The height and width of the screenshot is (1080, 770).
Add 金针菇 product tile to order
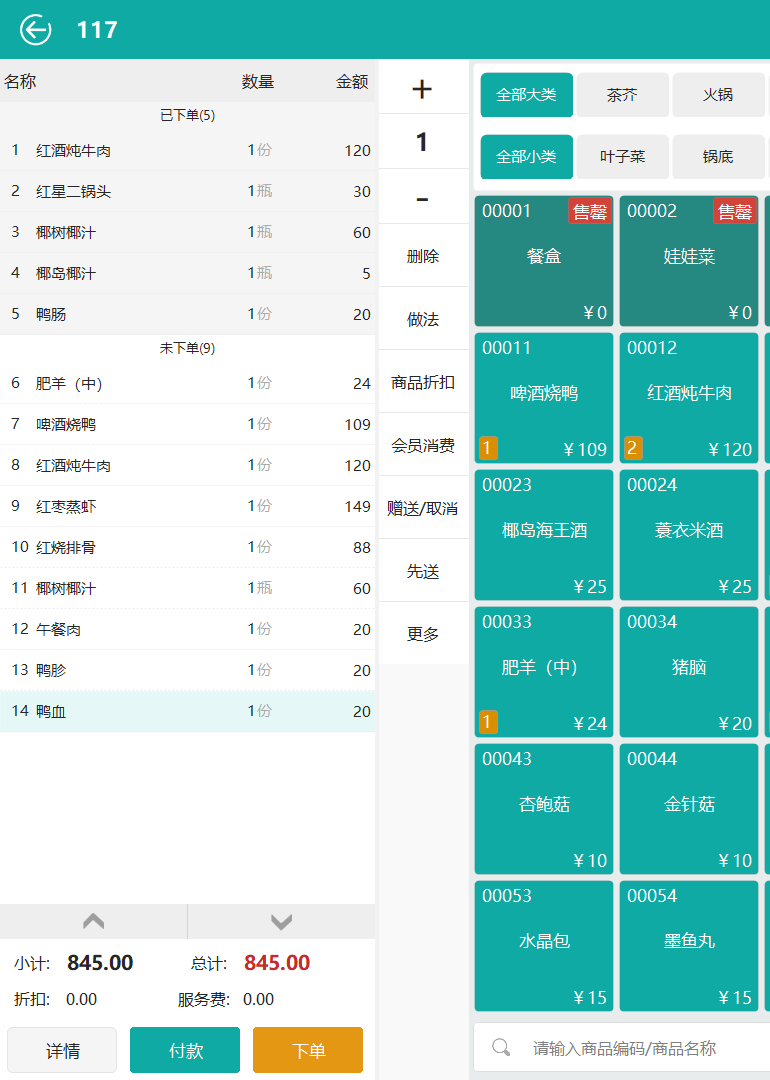(x=689, y=809)
